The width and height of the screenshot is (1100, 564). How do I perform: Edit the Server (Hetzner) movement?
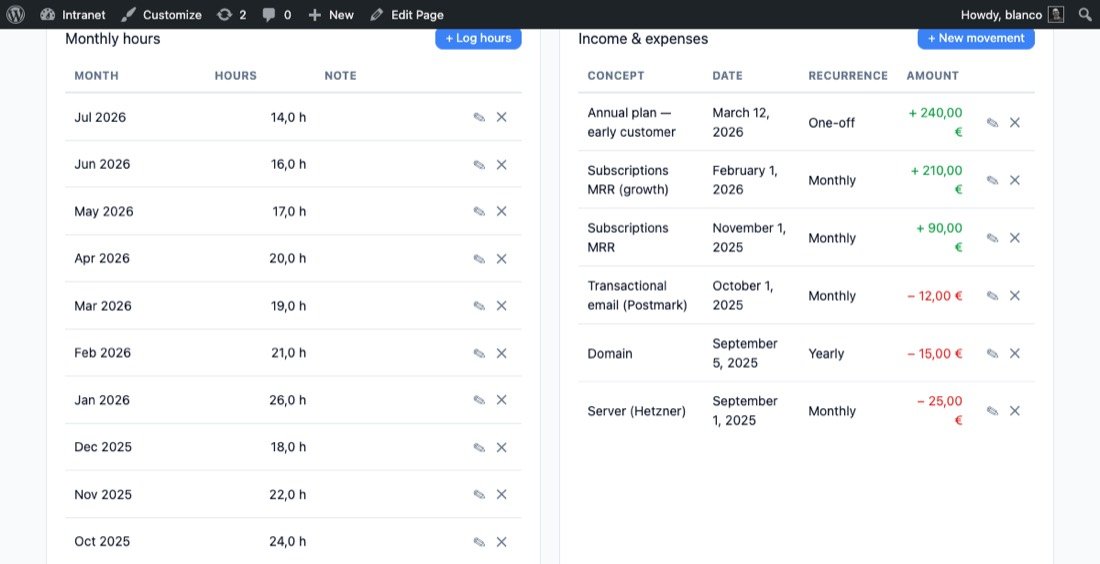pyautogui.click(x=993, y=411)
